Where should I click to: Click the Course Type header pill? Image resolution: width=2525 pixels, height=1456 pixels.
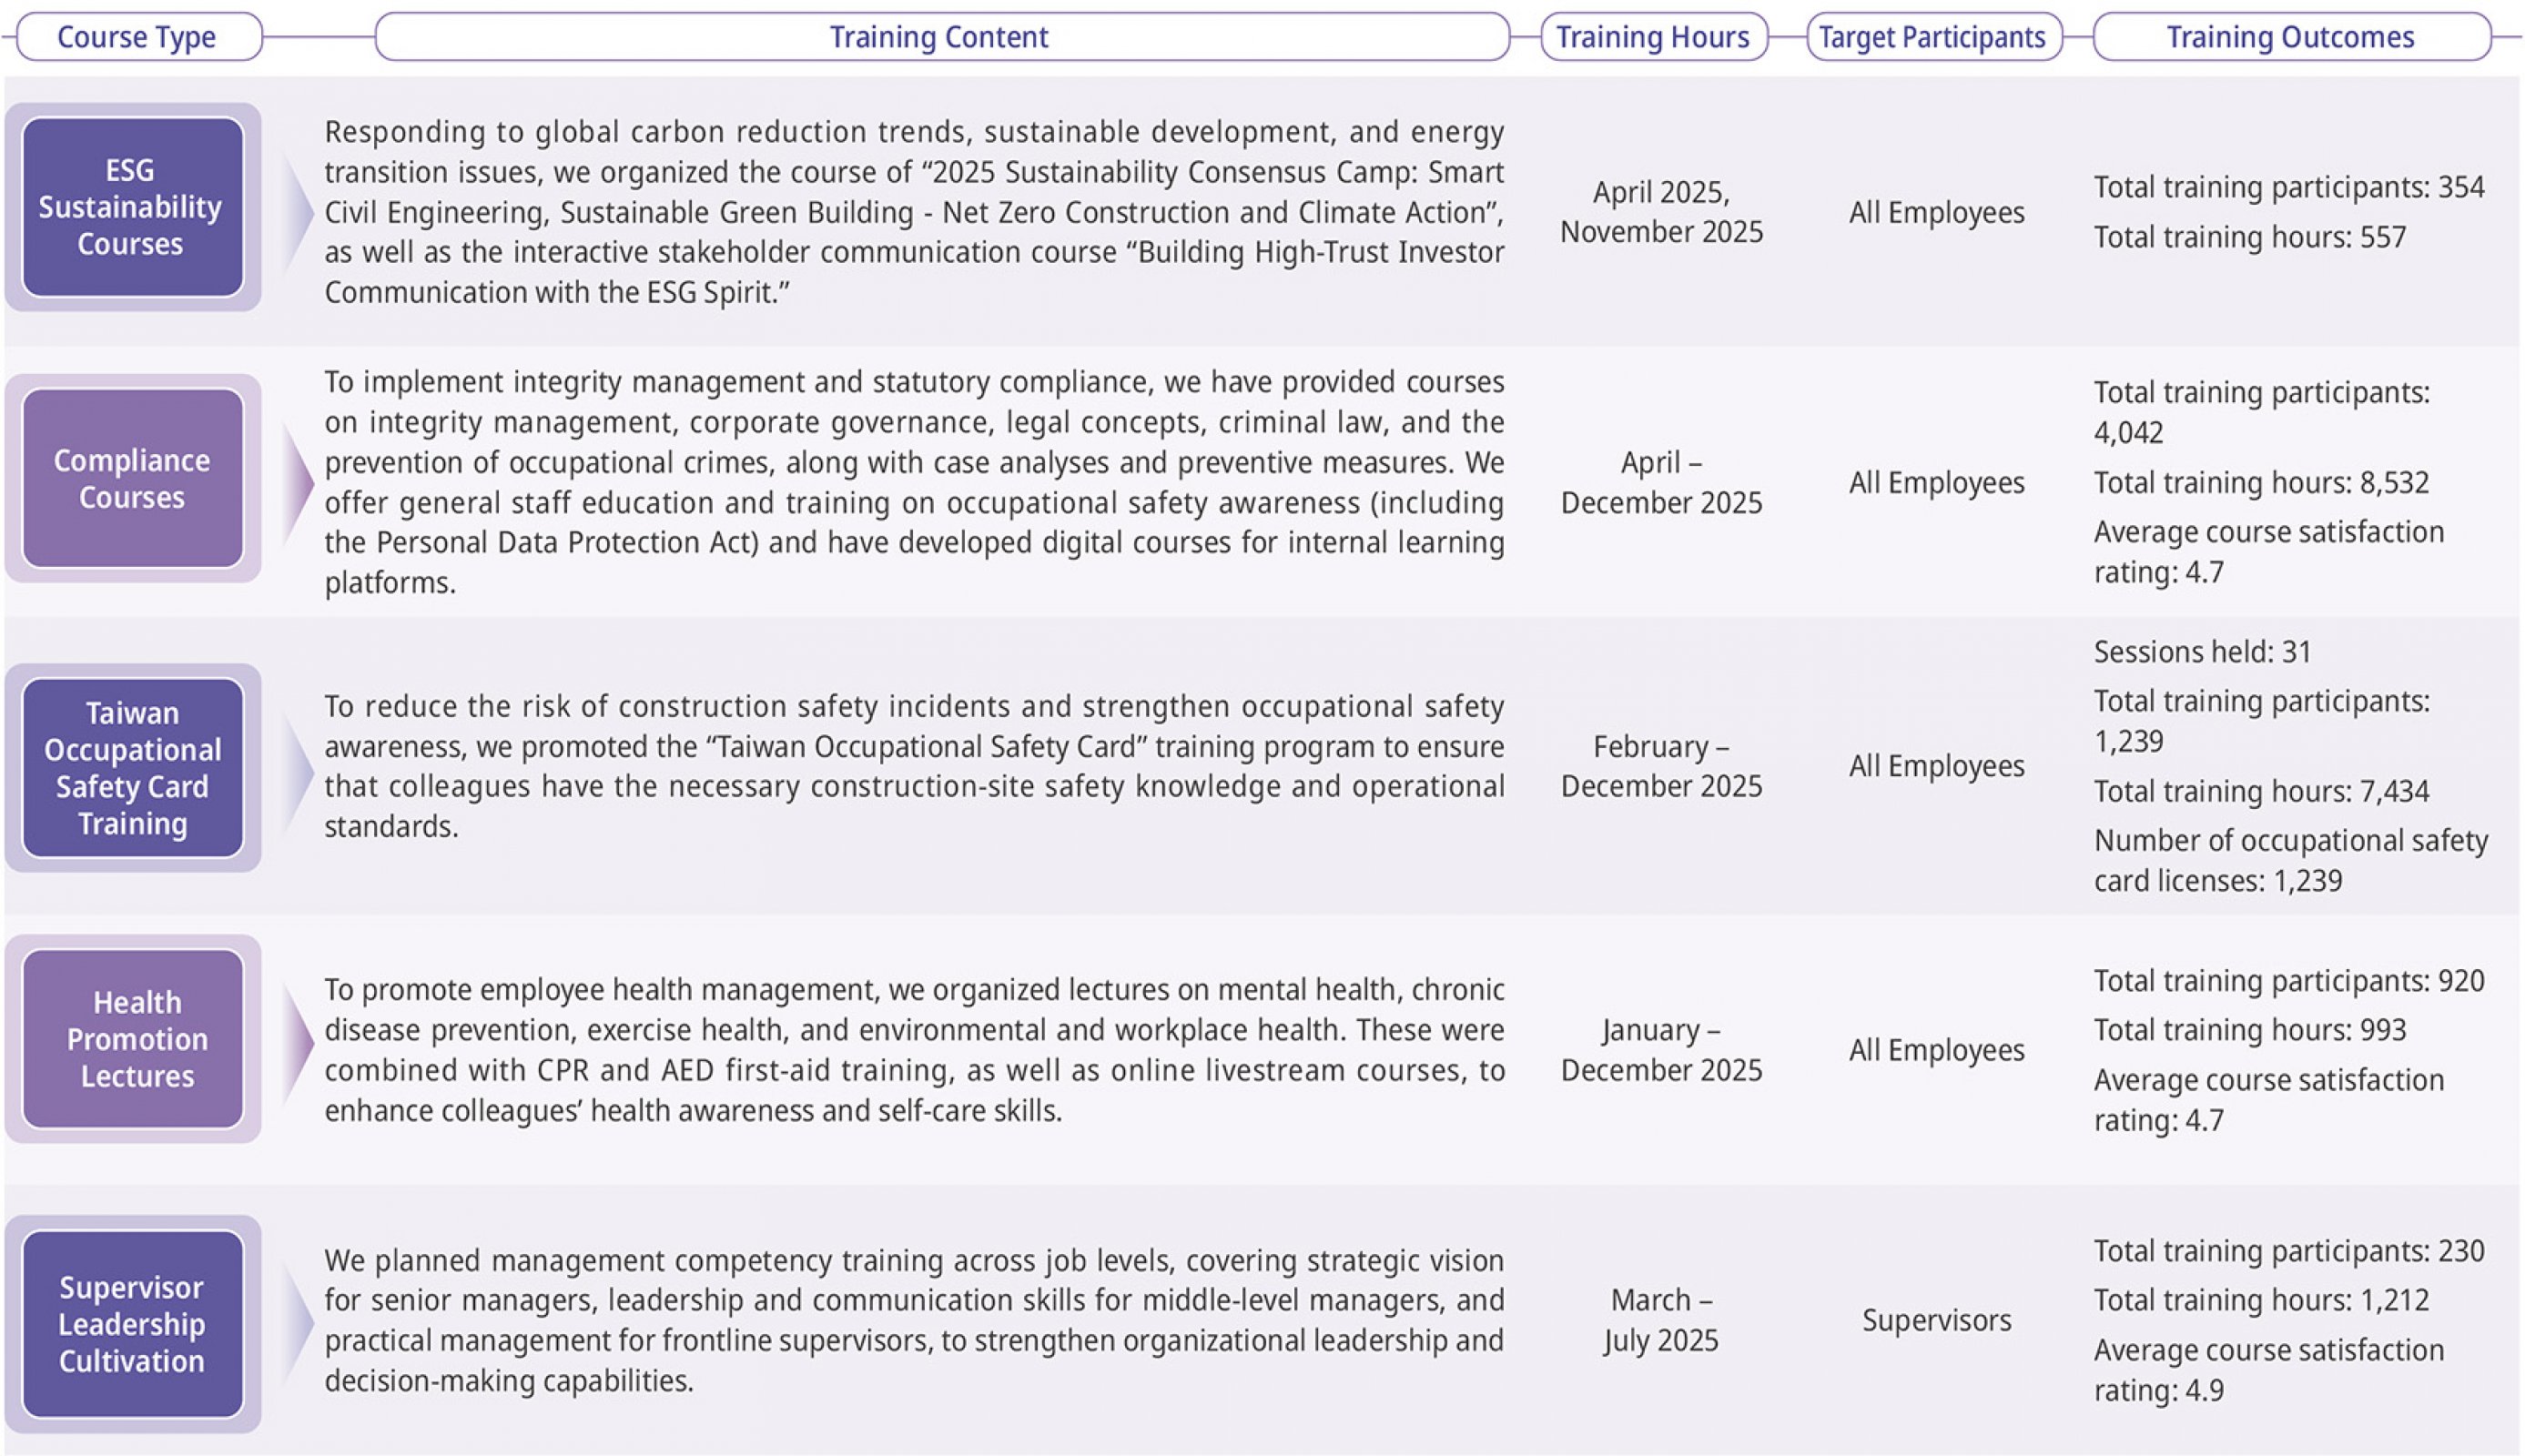pyautogui.click(x=139, y=37)
